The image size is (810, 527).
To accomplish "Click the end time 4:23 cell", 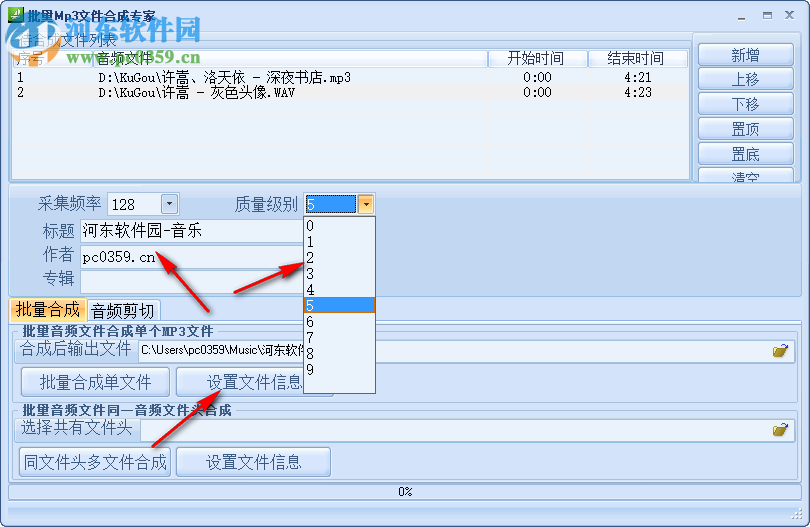I will click(x=637, y=92).
